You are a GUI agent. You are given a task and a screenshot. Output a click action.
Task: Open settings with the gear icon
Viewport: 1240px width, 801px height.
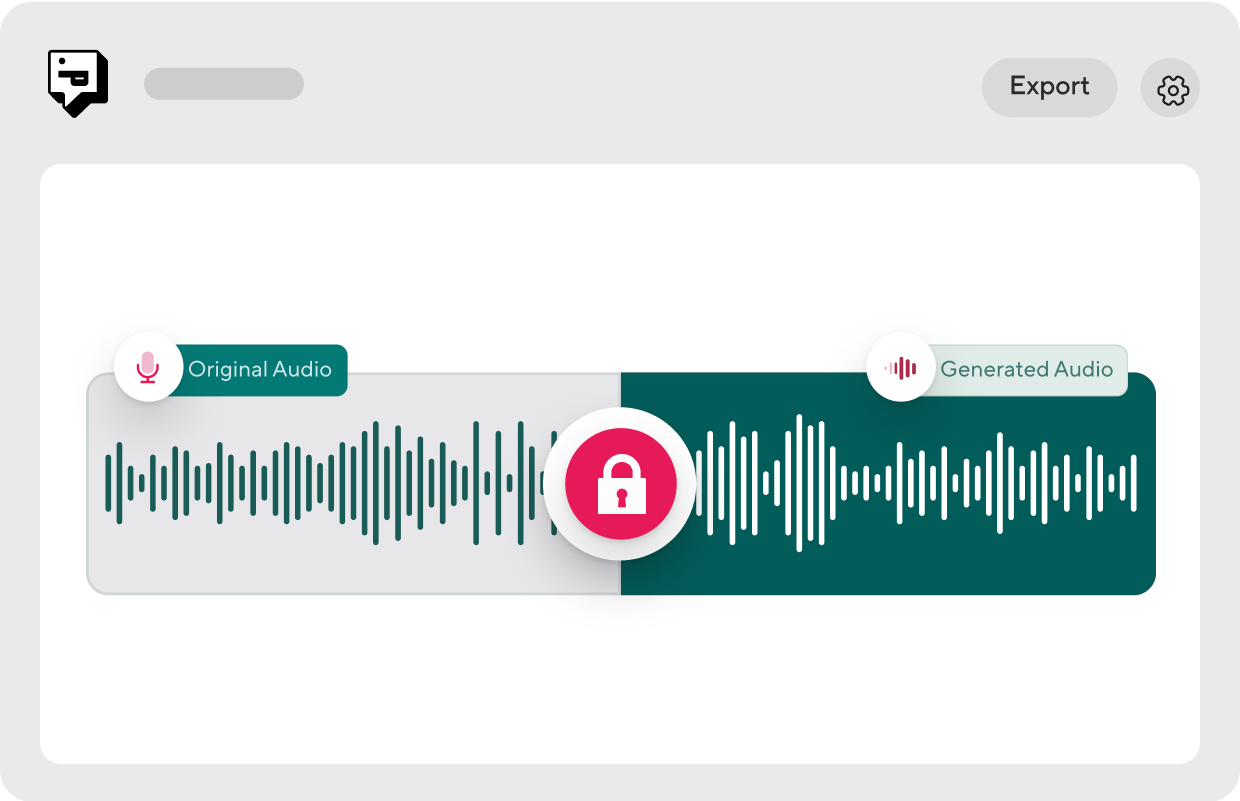(x=1171, y=89)
